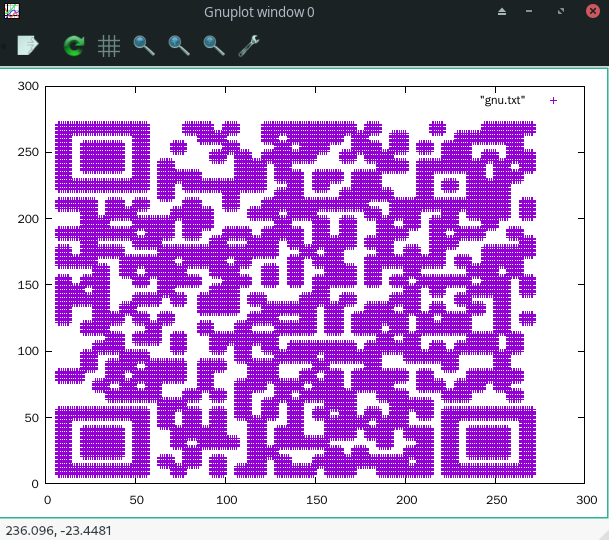Open configuration with the wrench icon
The image size is (609, 540).
click(x=249, y=46)
